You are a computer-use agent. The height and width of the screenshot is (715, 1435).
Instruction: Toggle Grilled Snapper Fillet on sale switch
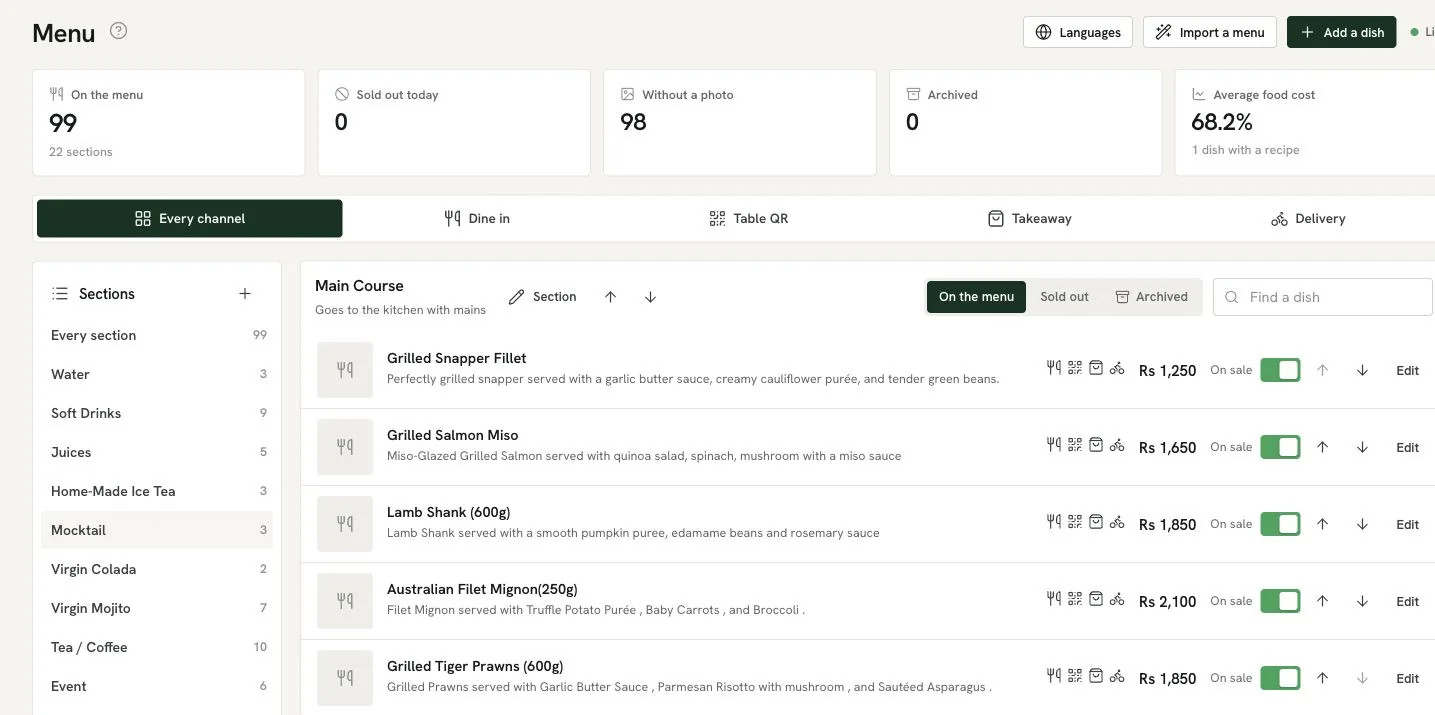click(1280, 370)
